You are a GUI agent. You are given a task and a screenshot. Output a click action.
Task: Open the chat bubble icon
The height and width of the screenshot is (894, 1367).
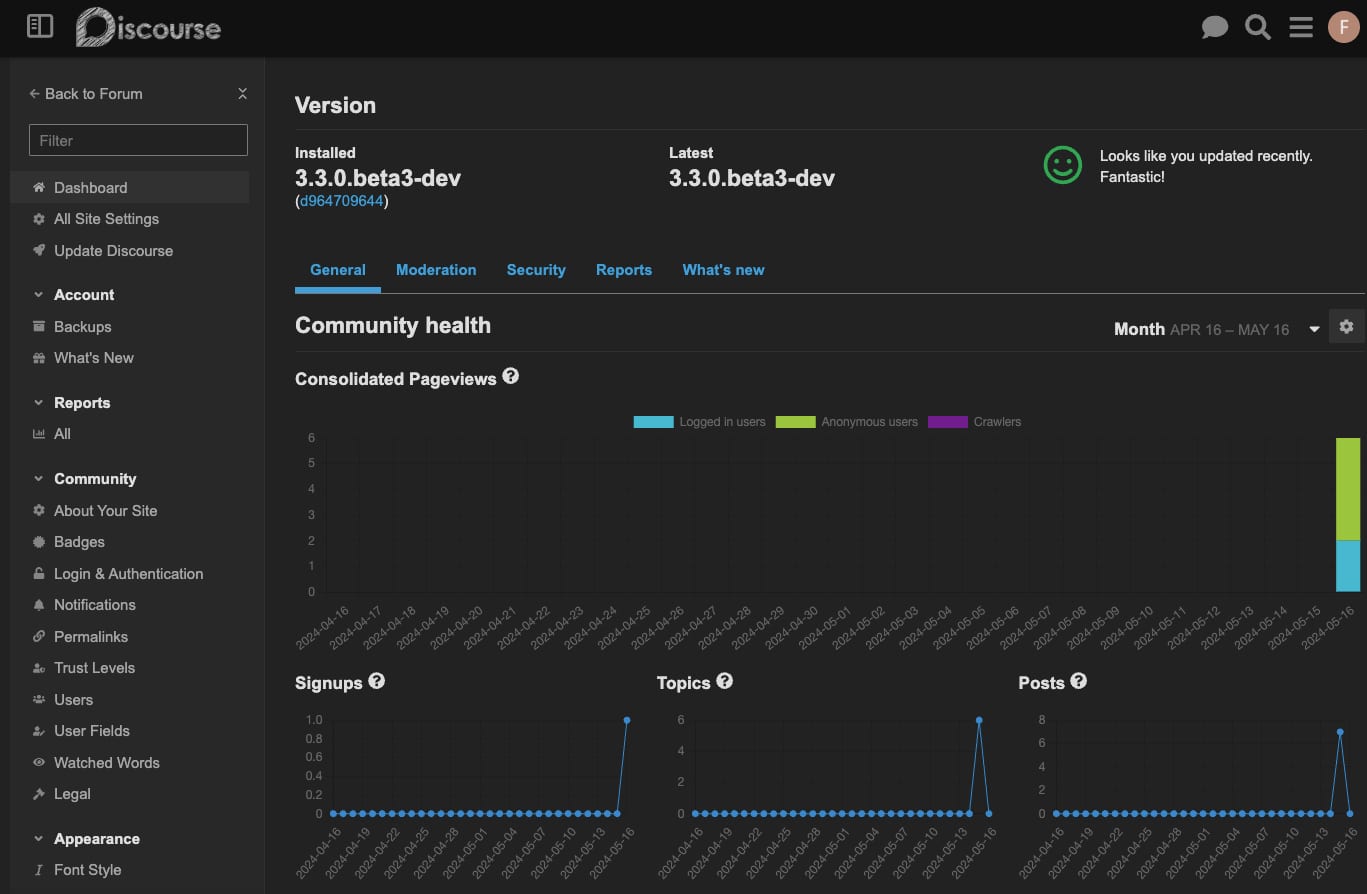pyautogui.click(x=1214, y=27)
